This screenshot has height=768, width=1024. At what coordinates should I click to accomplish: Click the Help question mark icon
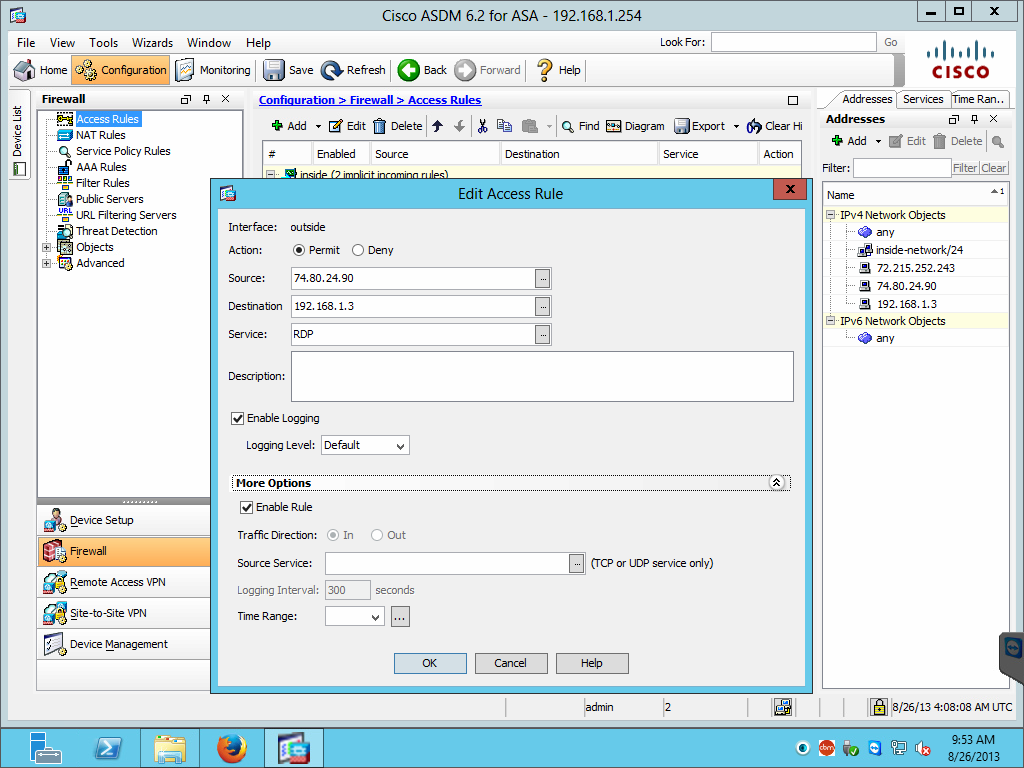coord(544,70)
